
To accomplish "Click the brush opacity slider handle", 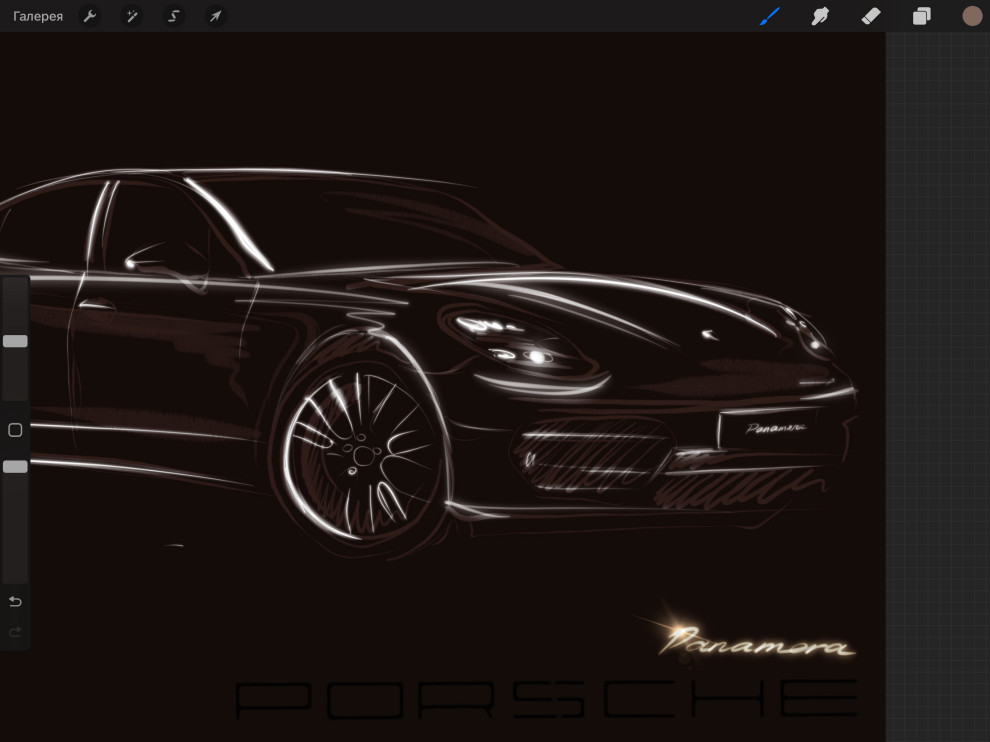I will (15, 466).
